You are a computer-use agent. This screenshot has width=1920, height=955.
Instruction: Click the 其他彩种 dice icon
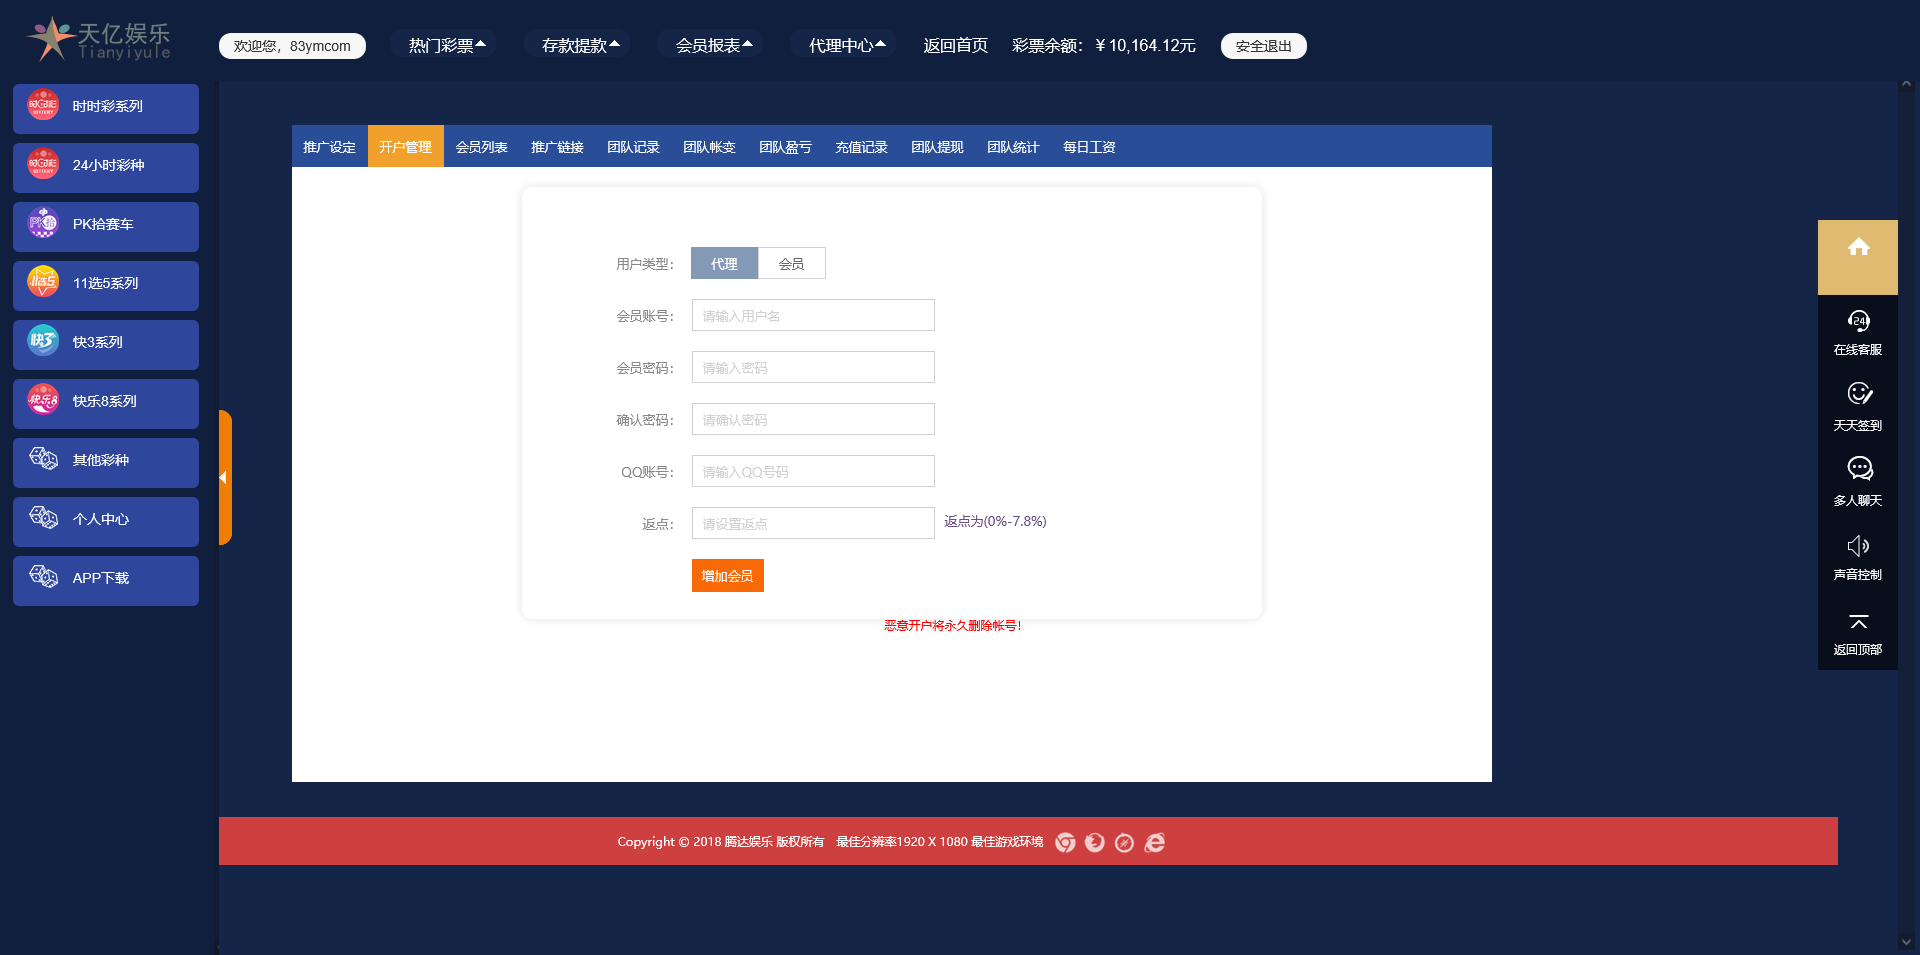pyautogui.click(x=43, y=458)
